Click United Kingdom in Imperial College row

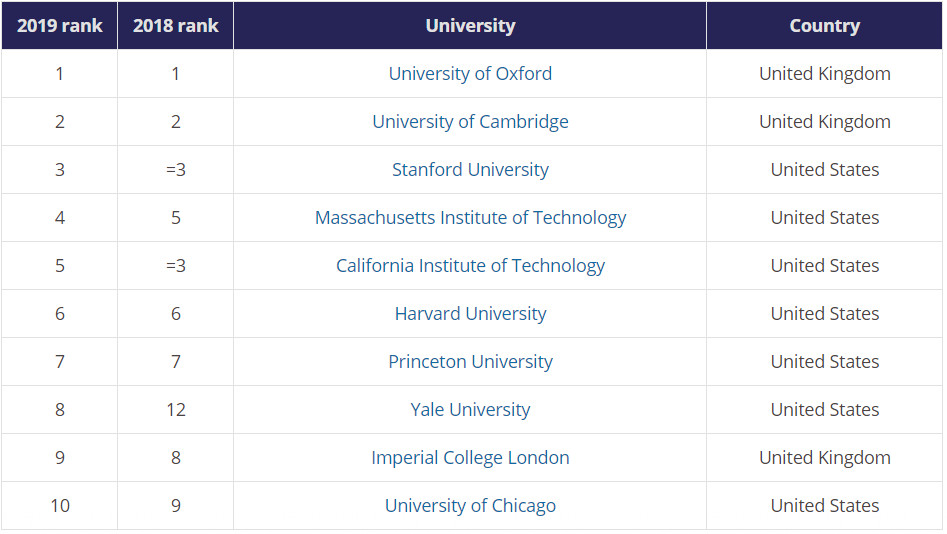pos(824,458)
